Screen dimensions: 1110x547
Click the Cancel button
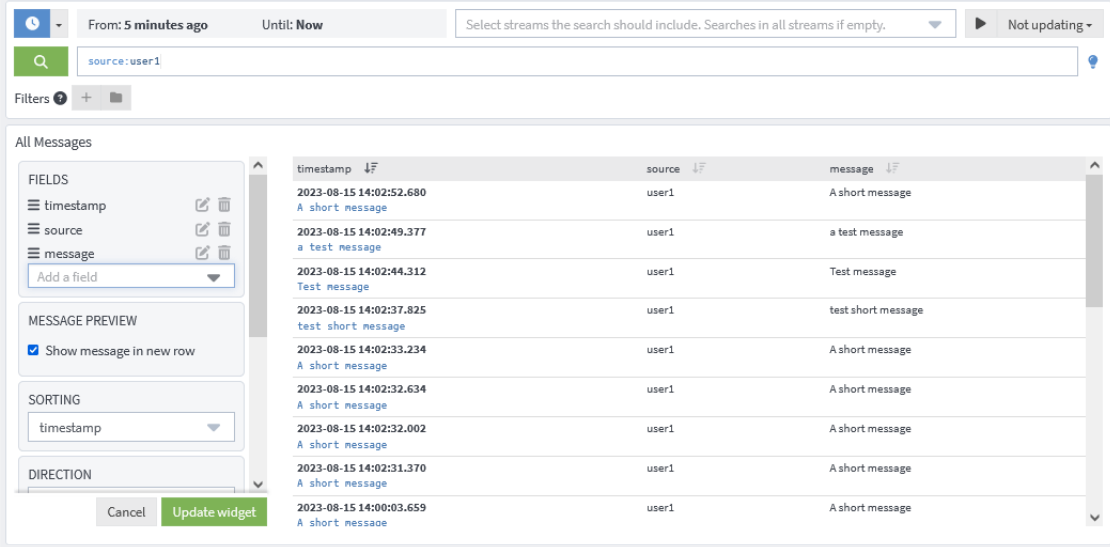coord(126,512)
